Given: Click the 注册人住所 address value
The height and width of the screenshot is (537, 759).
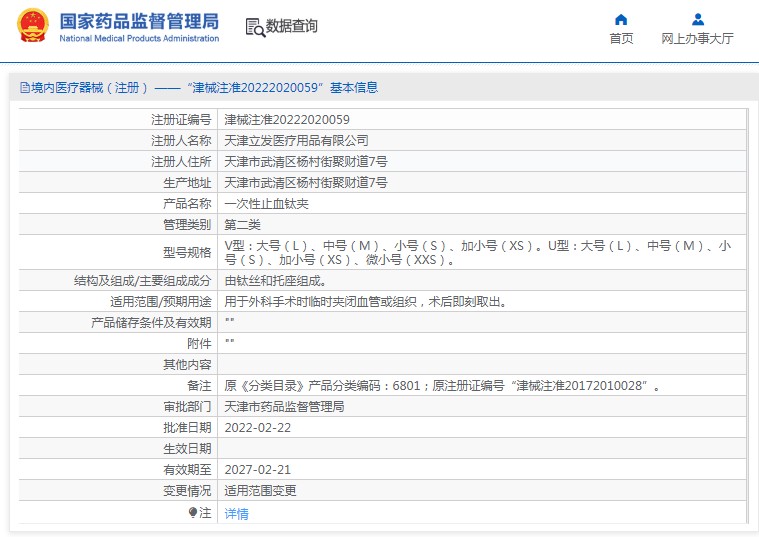Looking at the screenshot, I should click(x=305, y=162).
